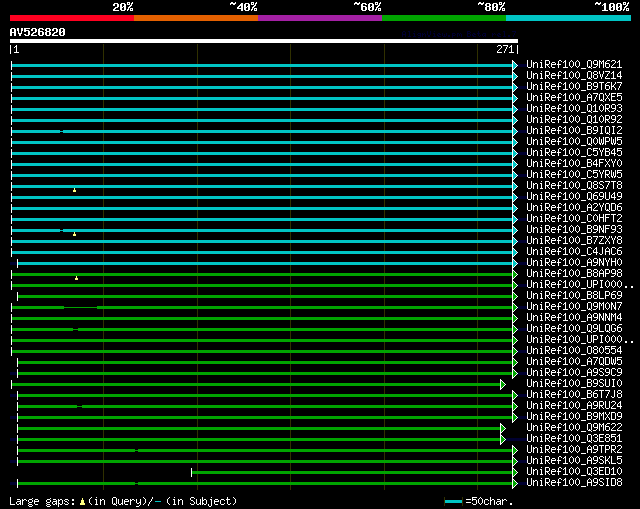Open the UniRef100_Q9M622 entry
Screen dimensions: 640x509
(574, 428)
